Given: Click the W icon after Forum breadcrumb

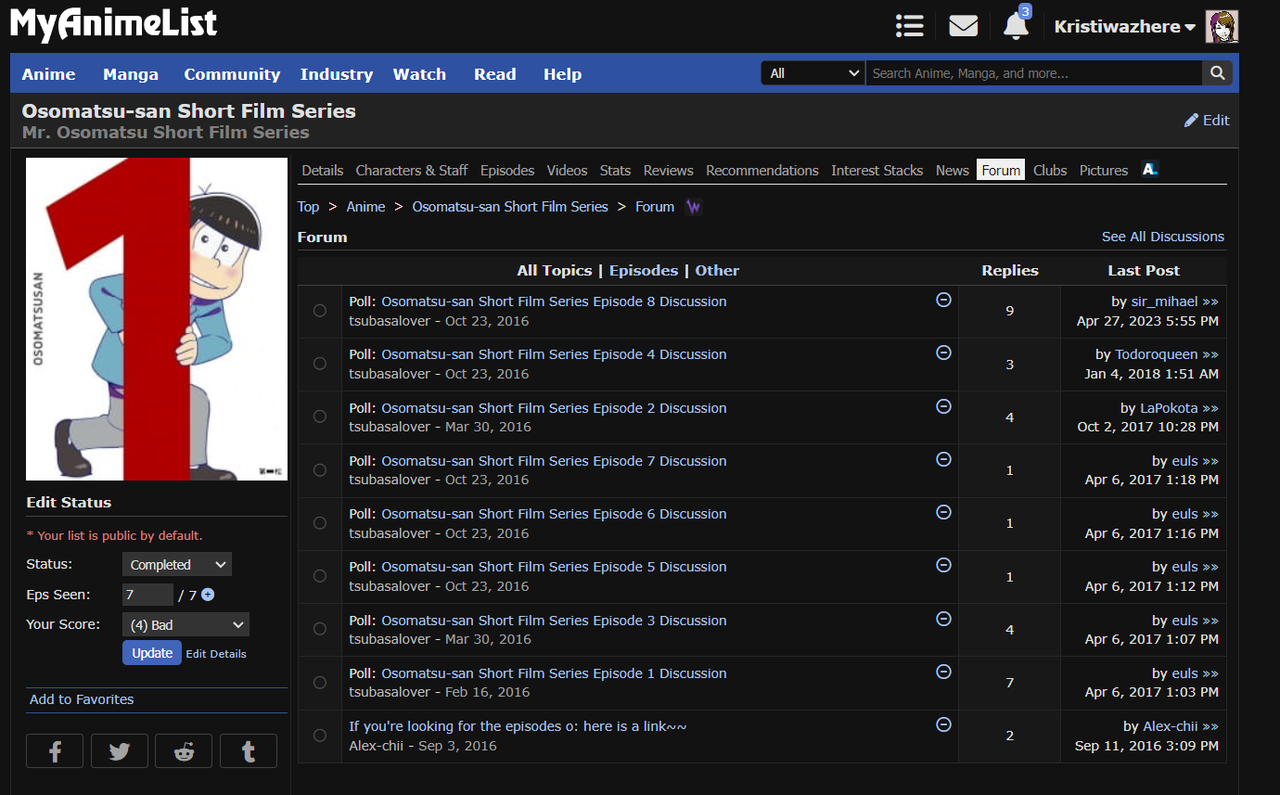Looking at the screenshot, I should coord(694,207).
